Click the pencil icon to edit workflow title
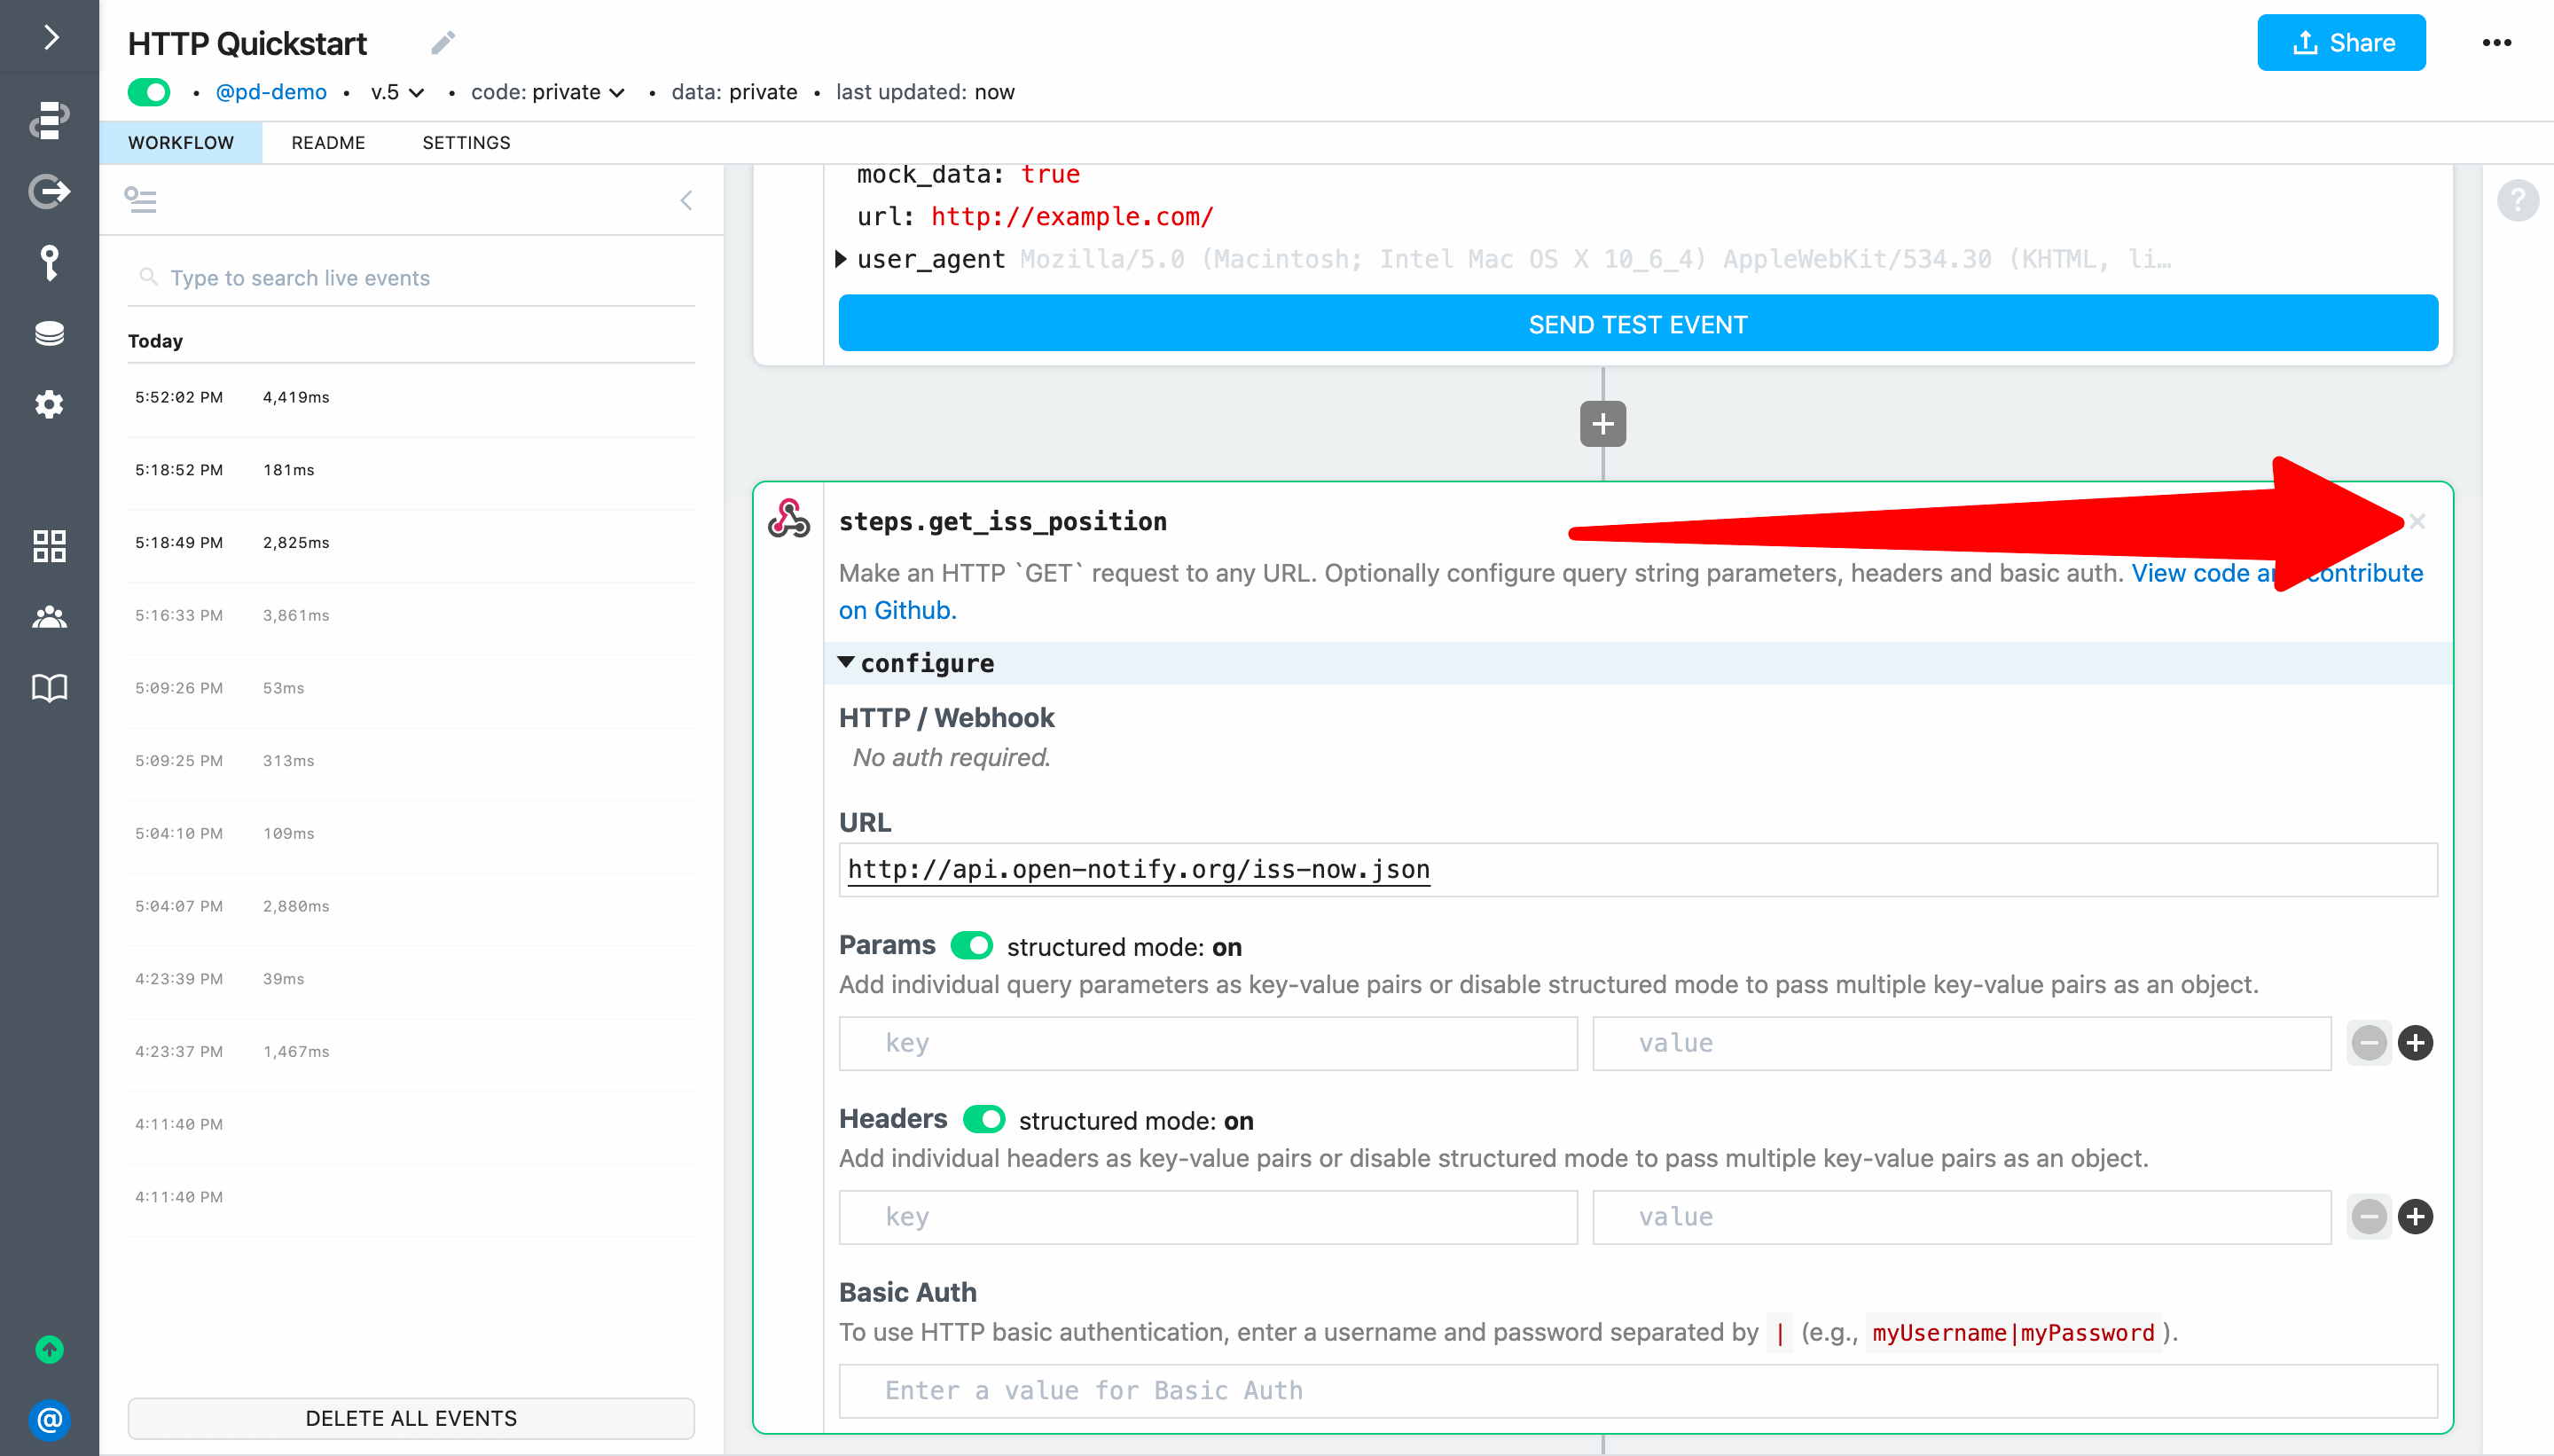The height and width of the screenshot is (1456, 2554). click(443, 43)
